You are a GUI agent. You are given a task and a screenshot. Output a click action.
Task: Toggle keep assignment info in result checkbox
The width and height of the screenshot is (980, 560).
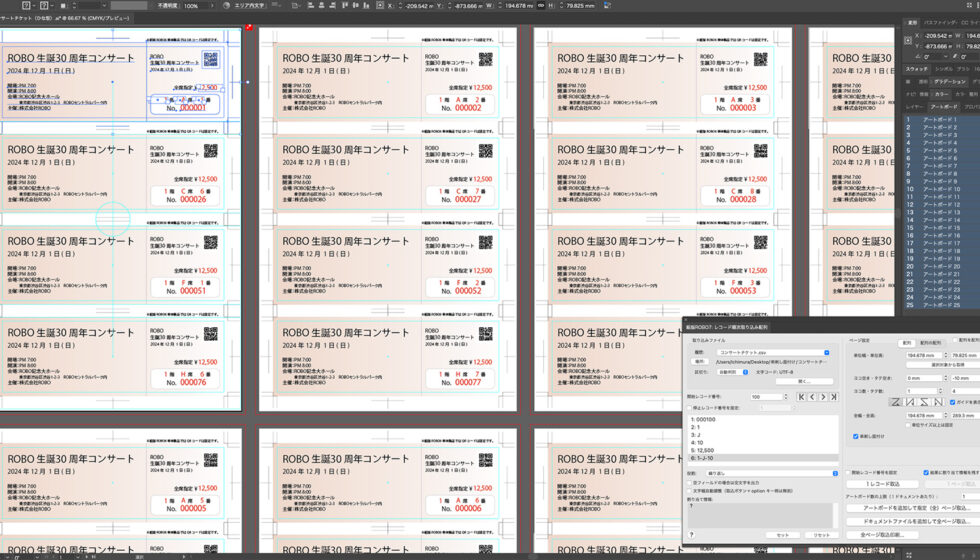tap(926, 472)
